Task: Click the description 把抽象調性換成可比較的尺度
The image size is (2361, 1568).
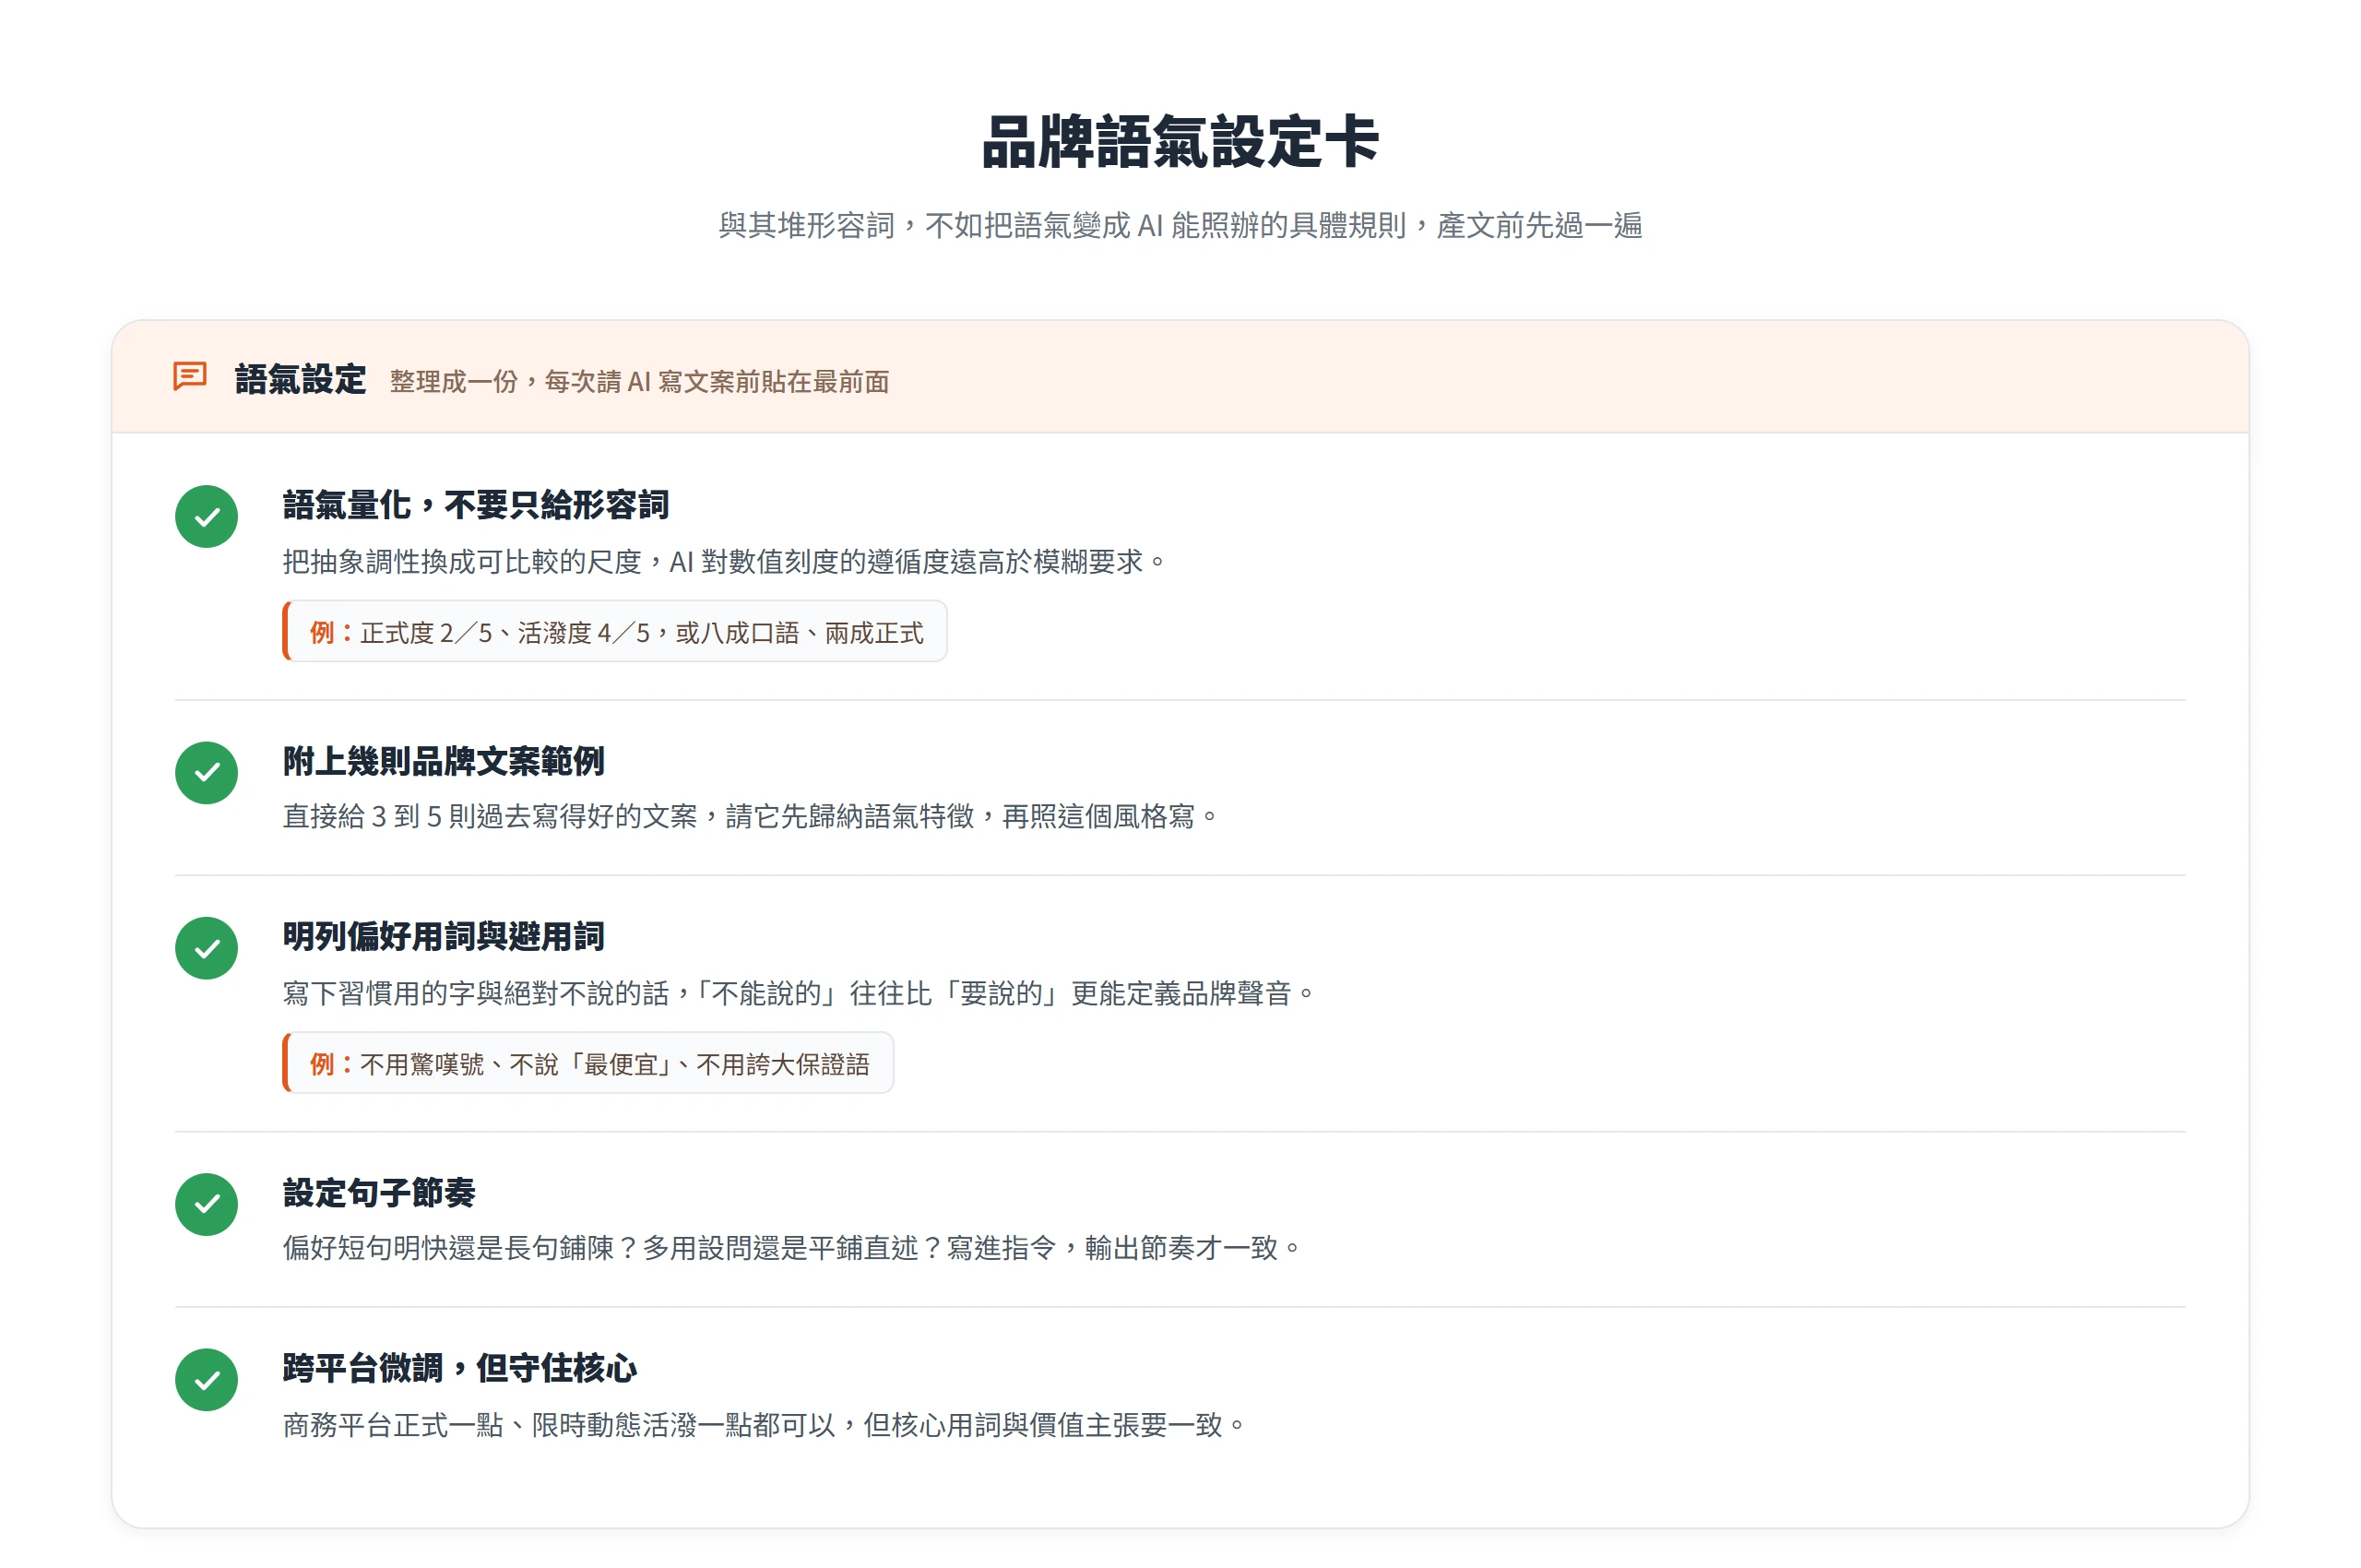Action: pyautogui.click(x=725, y=562)
